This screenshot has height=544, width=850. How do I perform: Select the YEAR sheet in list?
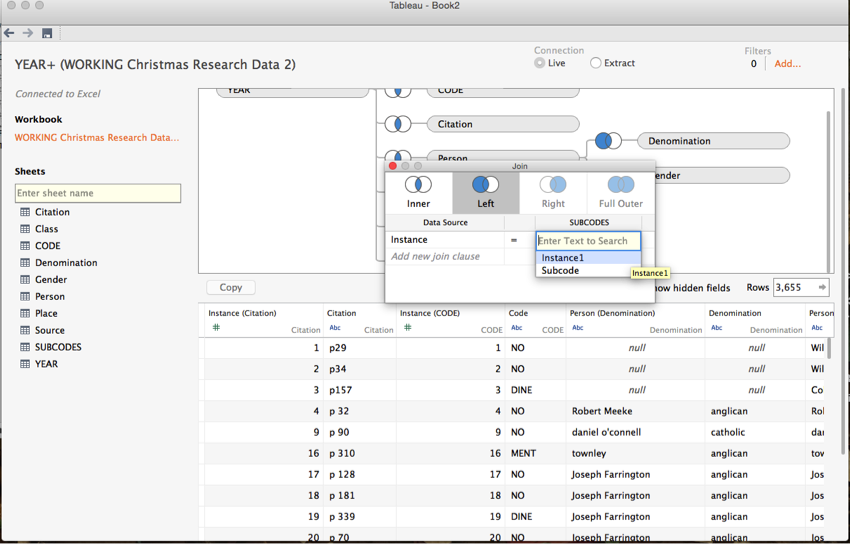click(46, 364)
